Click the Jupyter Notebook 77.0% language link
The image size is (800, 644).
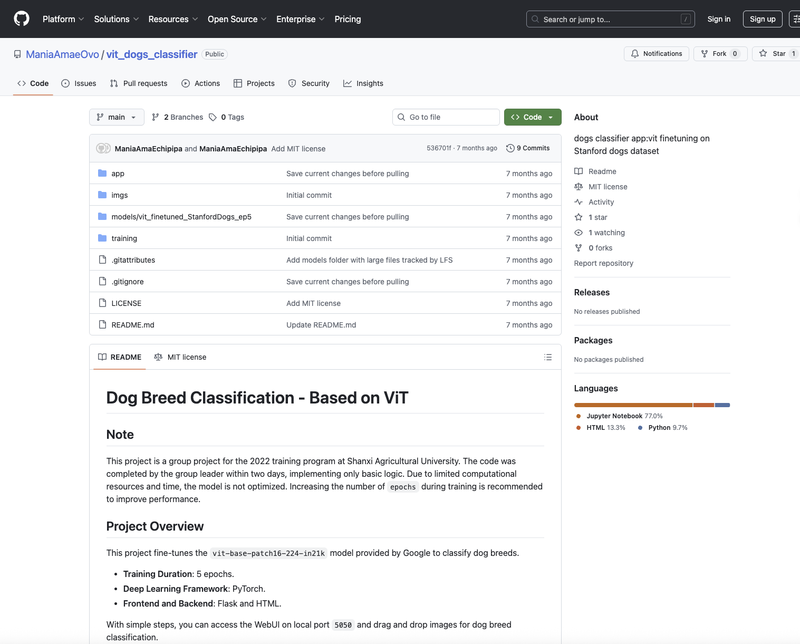[x=619, y=416]
